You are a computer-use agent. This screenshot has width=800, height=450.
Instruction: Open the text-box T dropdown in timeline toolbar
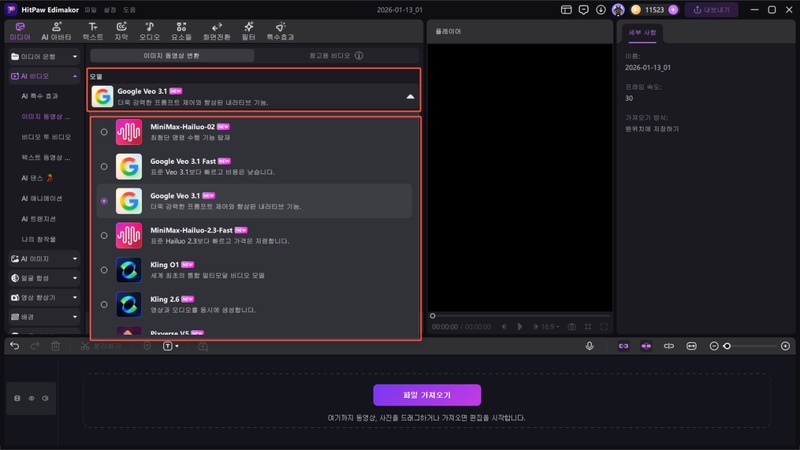[170, 346]
